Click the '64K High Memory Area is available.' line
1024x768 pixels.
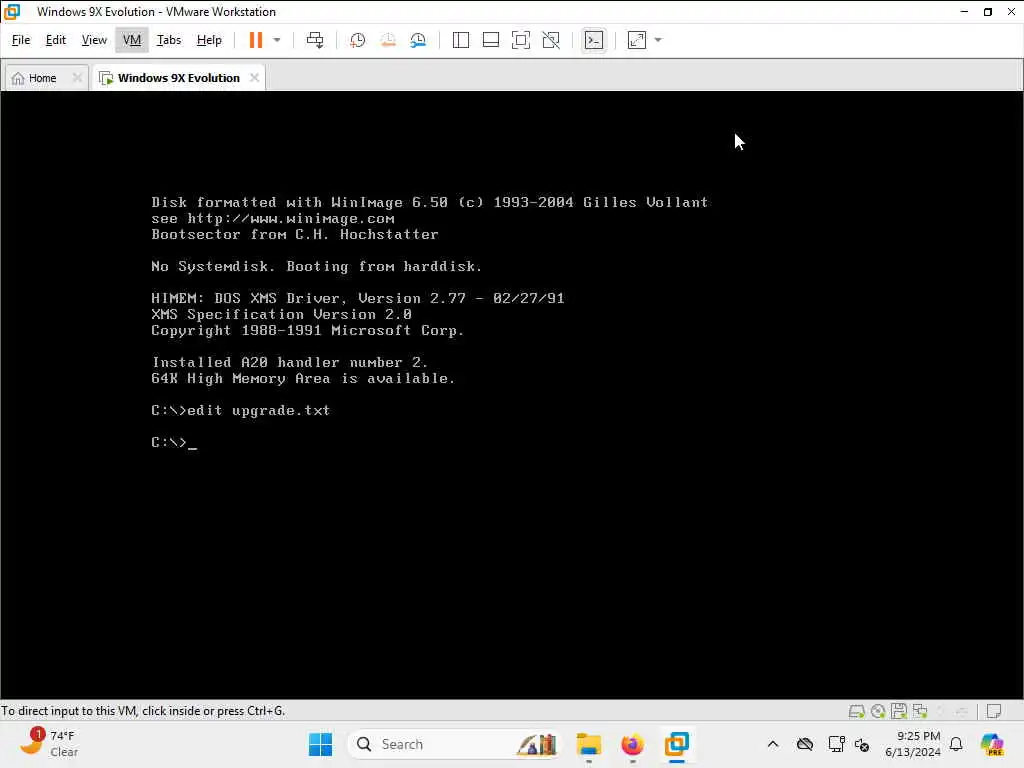tap(303, 379)
